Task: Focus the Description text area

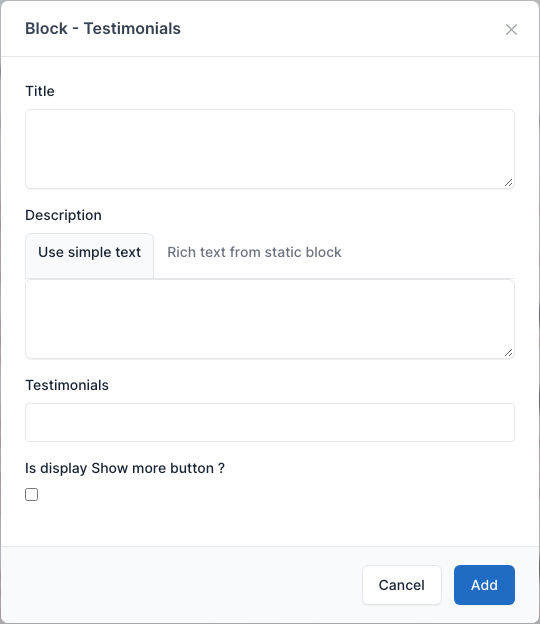Action: pos(270,319)
